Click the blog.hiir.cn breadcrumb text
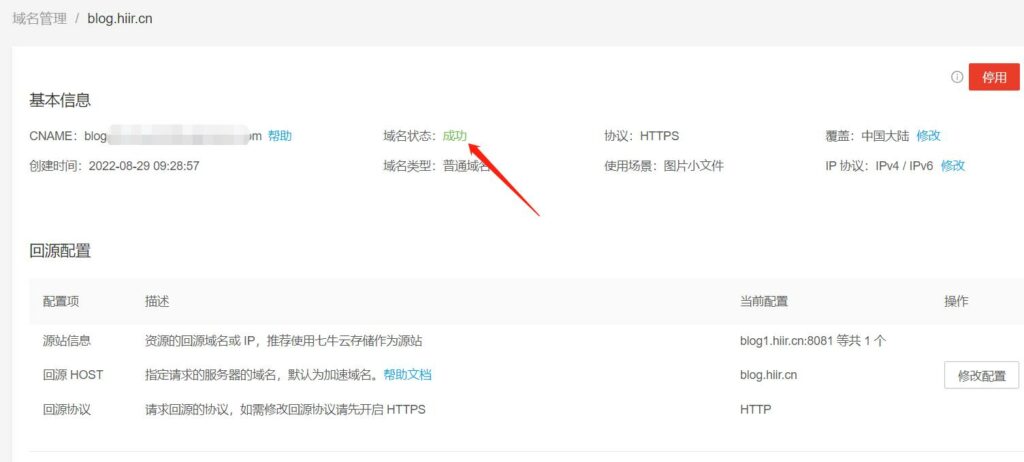This screenshot has width=1024, height=462. 120,18
